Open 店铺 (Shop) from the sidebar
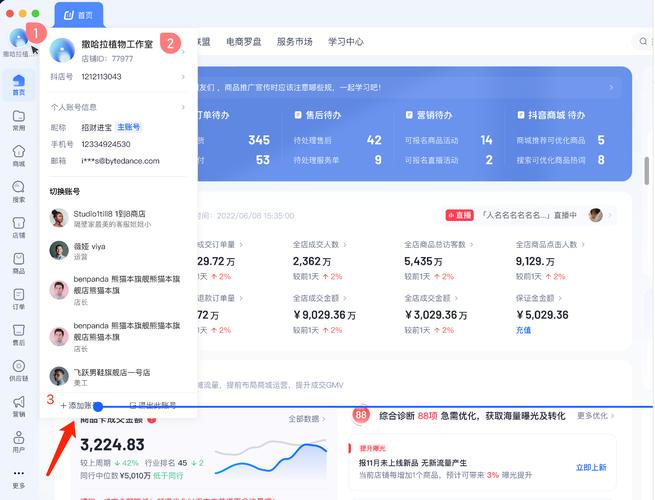Screen dimensions: 655x500 coord(19,225)
